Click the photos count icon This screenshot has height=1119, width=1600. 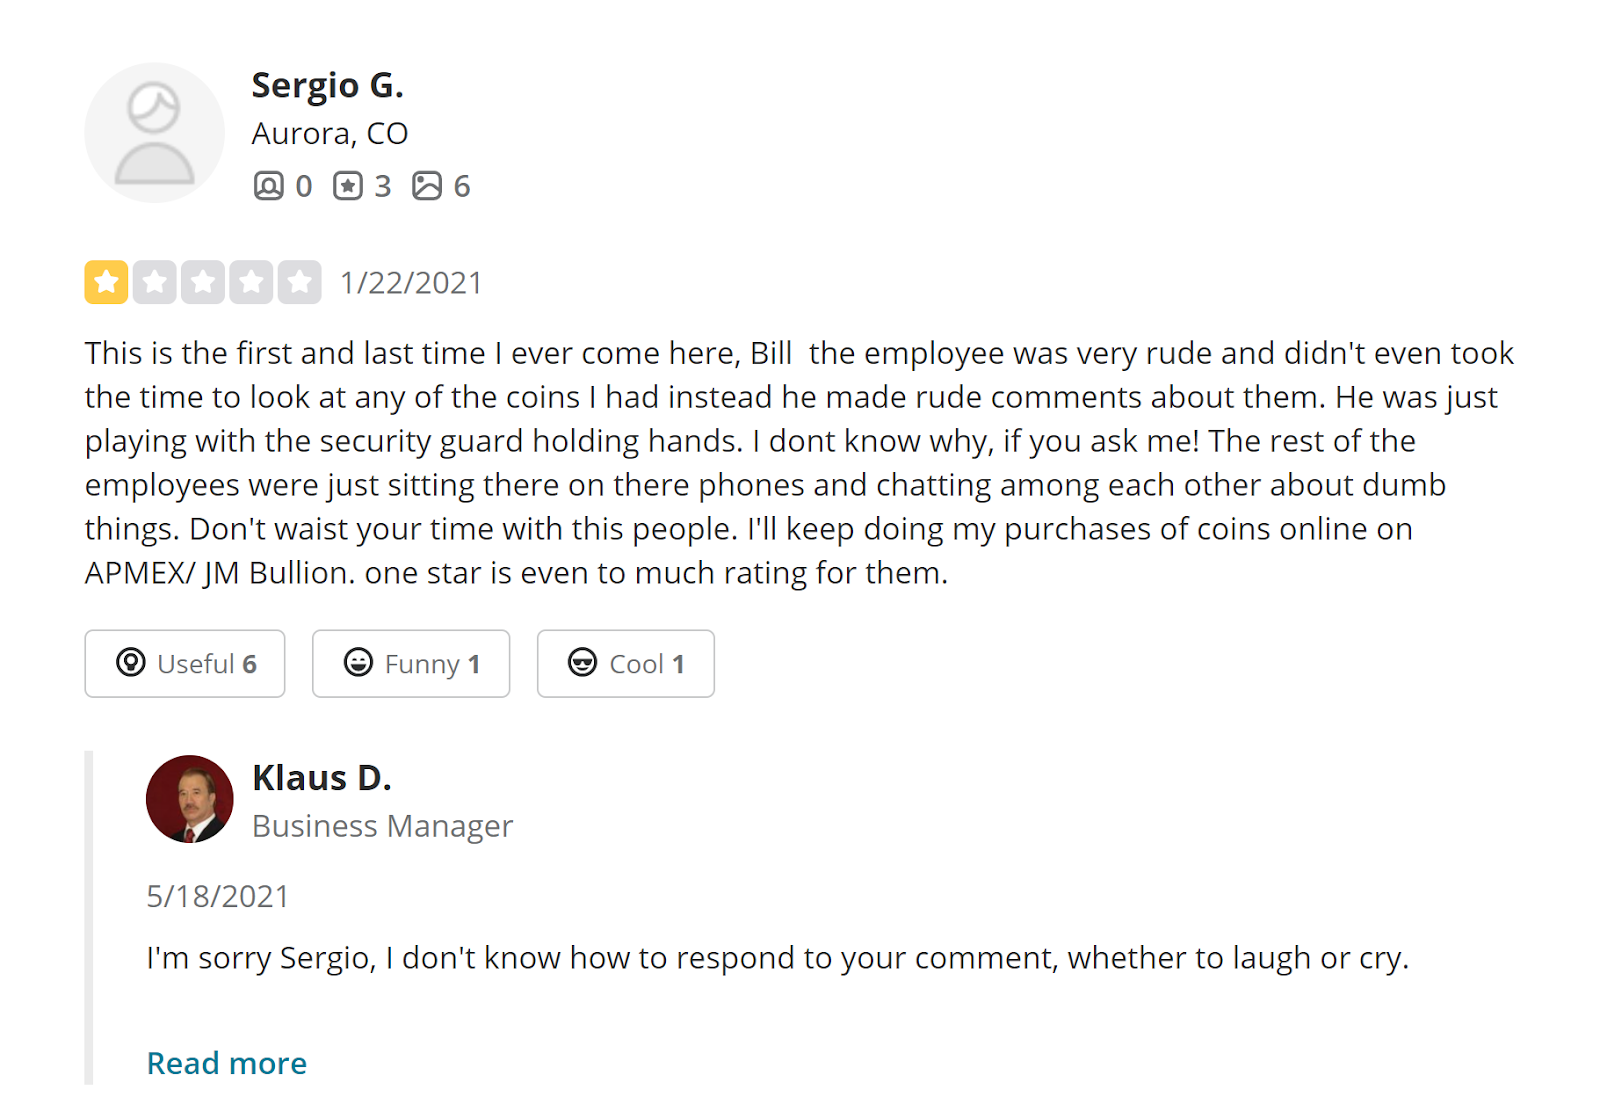[427, 186]
